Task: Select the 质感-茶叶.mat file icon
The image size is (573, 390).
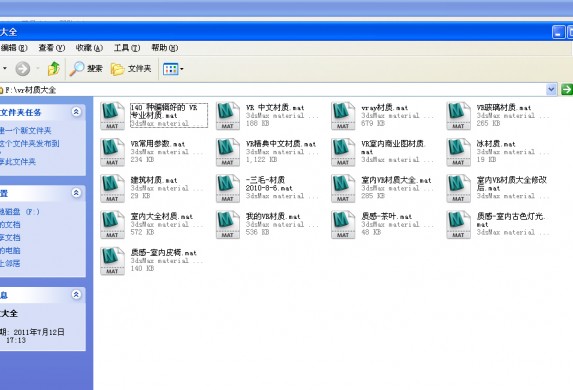Action: coord(343,224)
